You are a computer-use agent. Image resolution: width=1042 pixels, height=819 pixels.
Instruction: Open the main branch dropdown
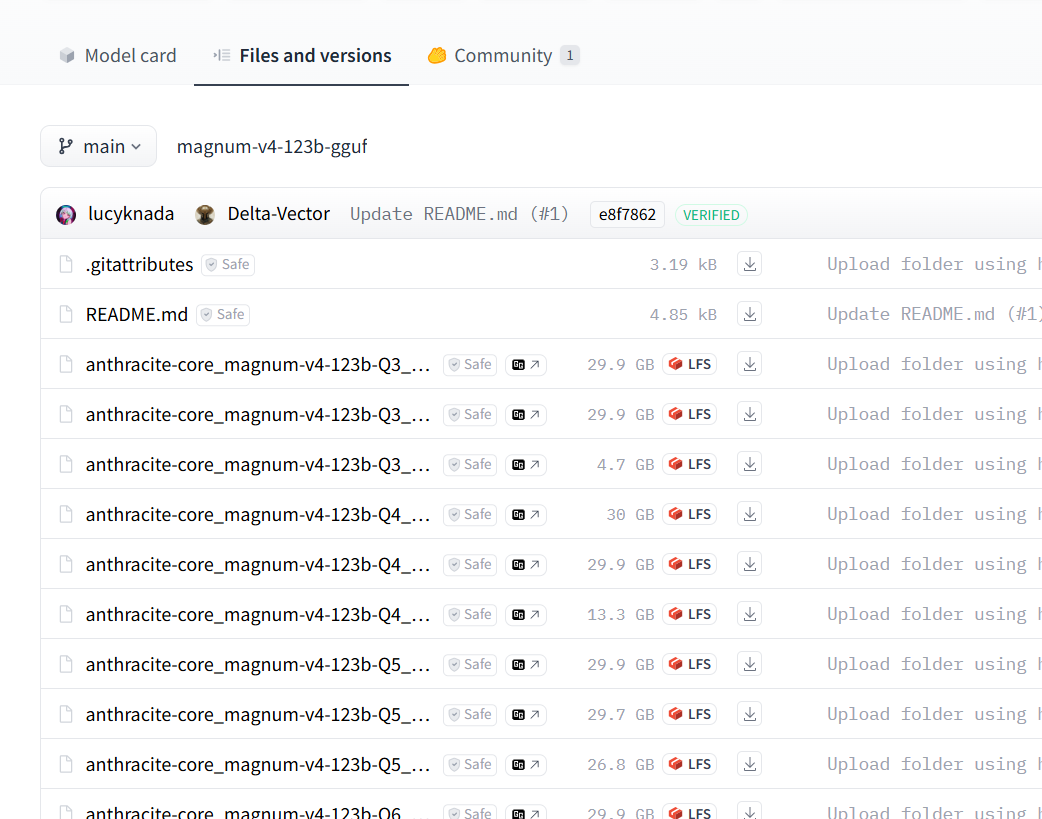[x=98, y=146]
